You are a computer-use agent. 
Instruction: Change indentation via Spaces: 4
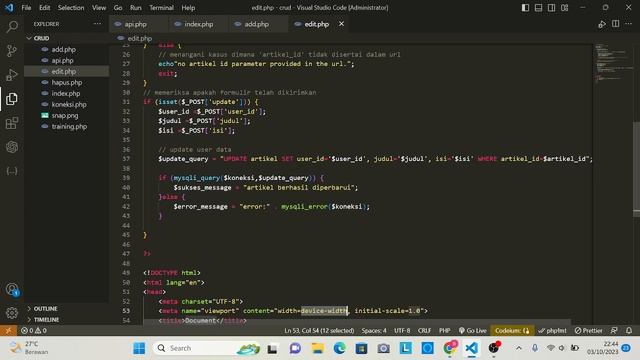click(x=374, y=331)
